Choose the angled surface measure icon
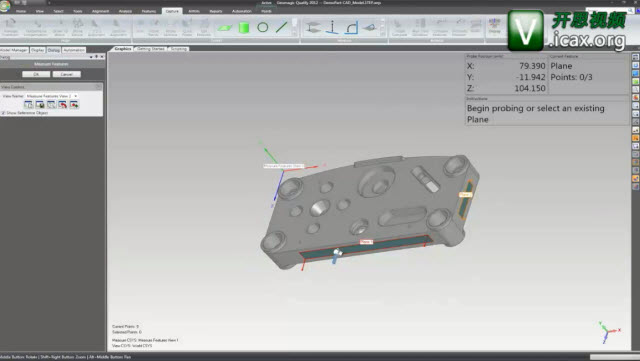Viewport: 640px width, 361px height. 371,28
